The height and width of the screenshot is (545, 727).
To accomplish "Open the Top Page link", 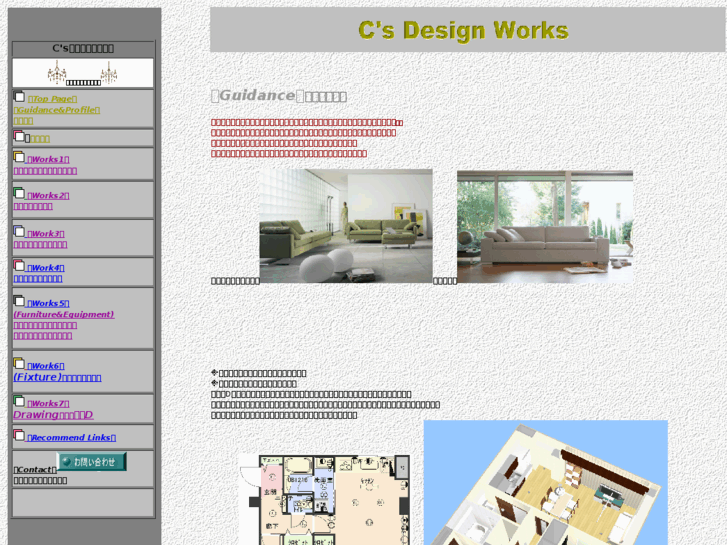I will (x=52, y=99).
